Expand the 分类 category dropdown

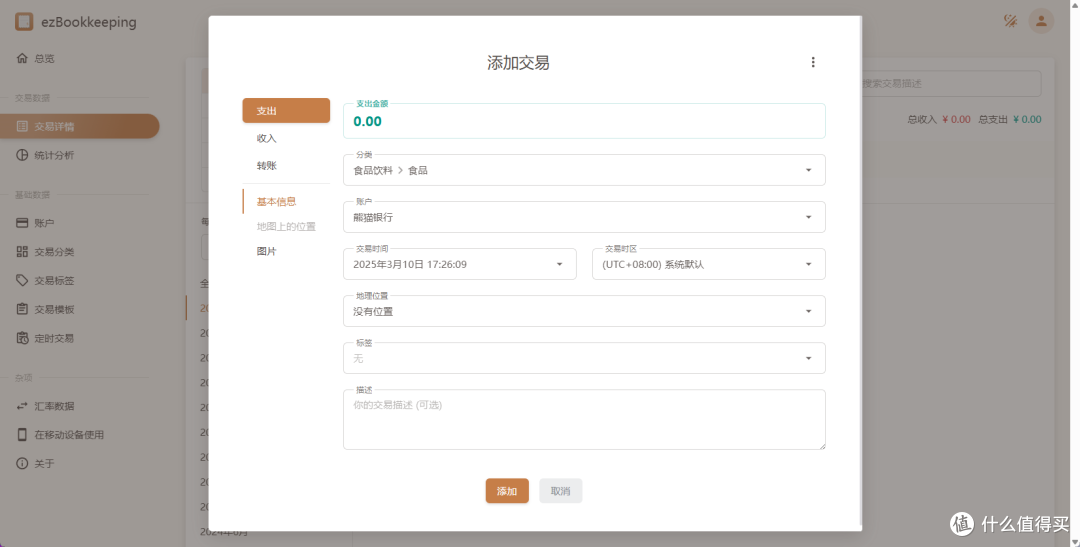pos(584,170)
